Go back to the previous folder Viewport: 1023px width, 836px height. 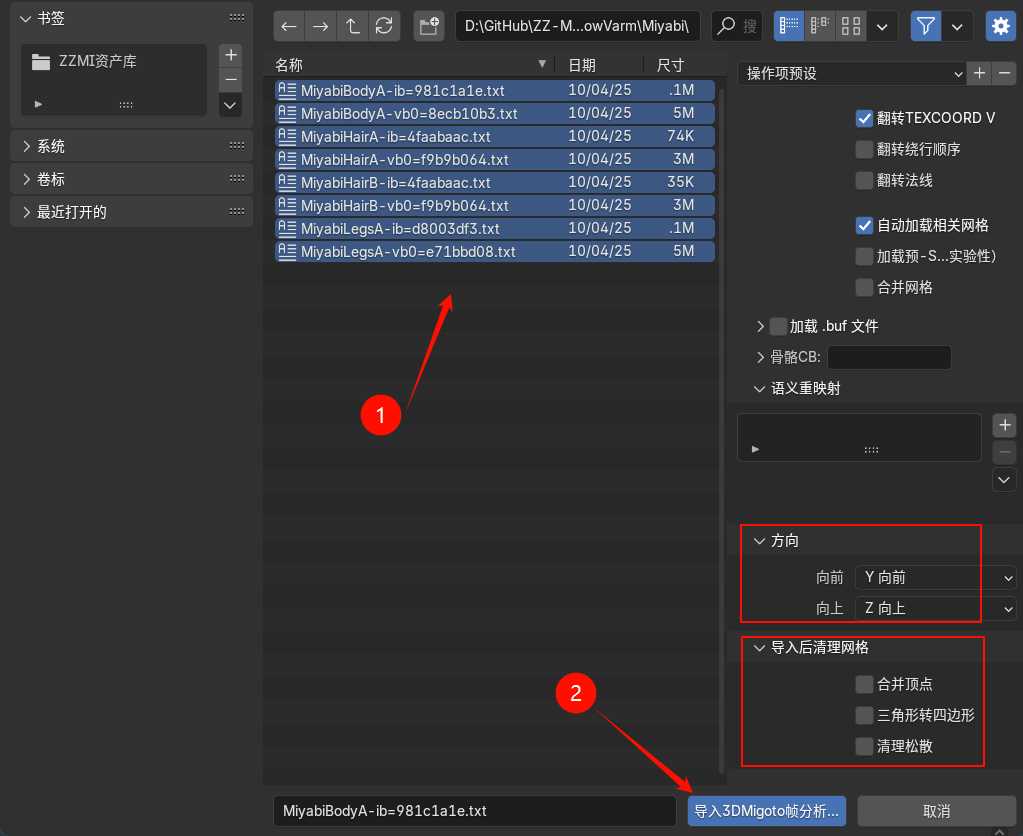click(x=287, y=26)
